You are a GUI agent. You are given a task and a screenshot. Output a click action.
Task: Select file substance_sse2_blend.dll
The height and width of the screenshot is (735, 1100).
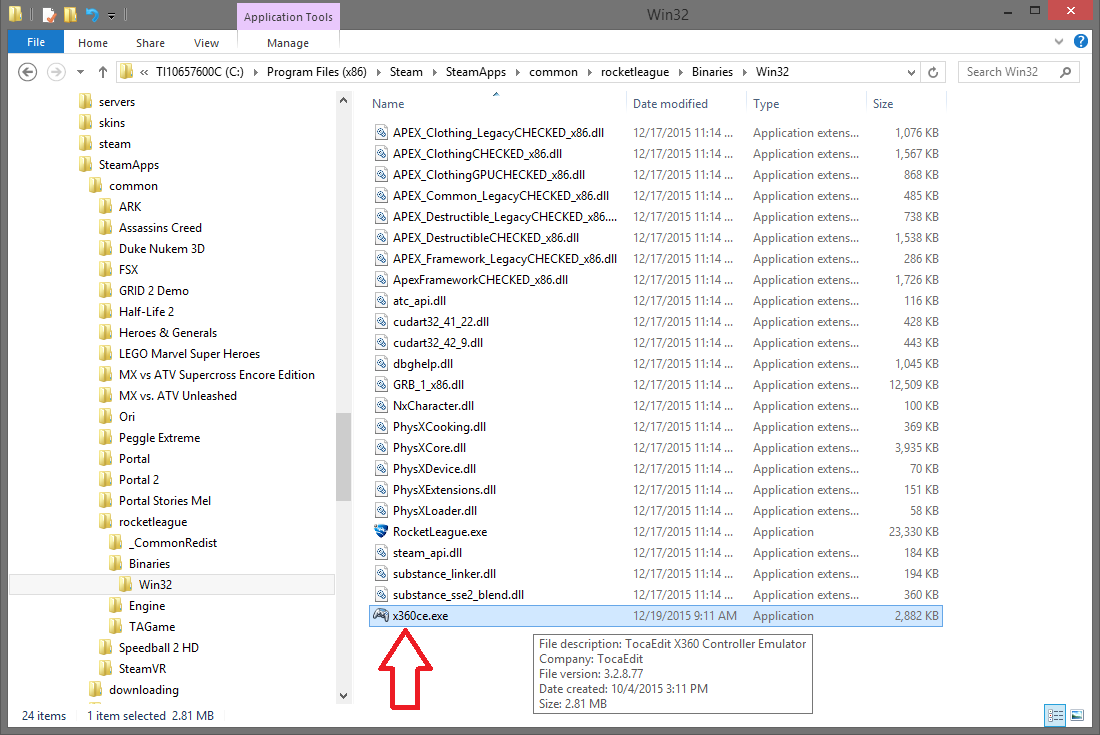(458, 594)
